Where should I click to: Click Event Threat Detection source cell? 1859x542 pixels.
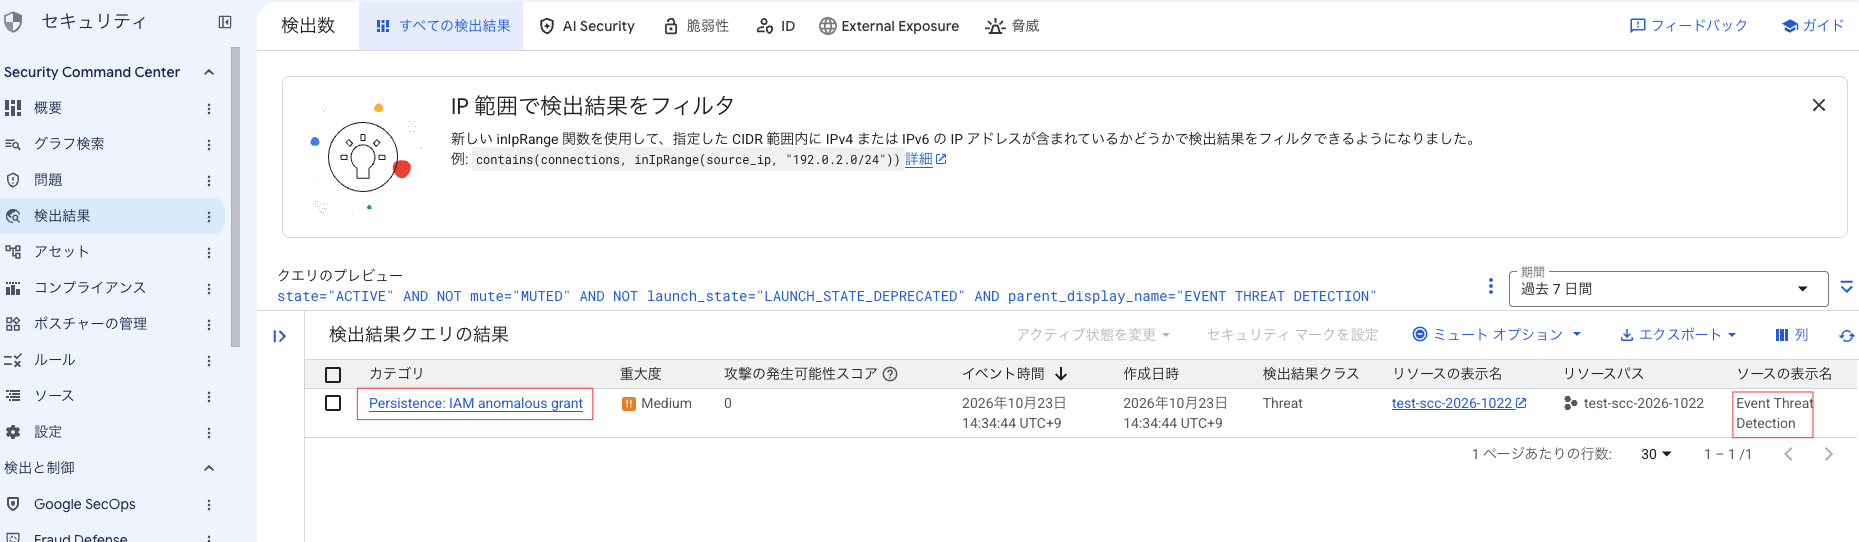[x=1774, y=413]
